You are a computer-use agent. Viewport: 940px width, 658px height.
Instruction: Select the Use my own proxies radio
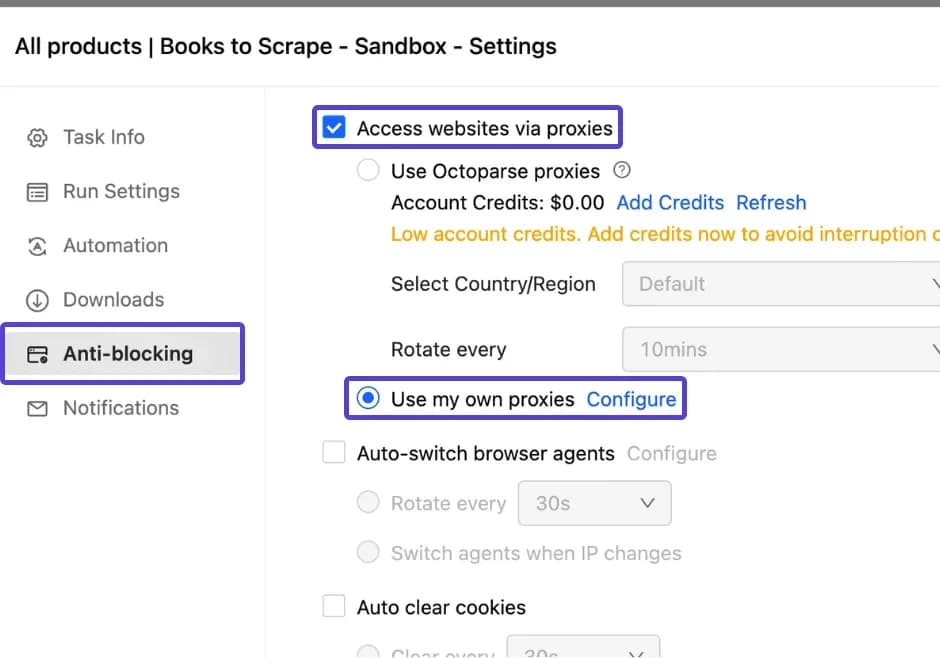(369, 399)
